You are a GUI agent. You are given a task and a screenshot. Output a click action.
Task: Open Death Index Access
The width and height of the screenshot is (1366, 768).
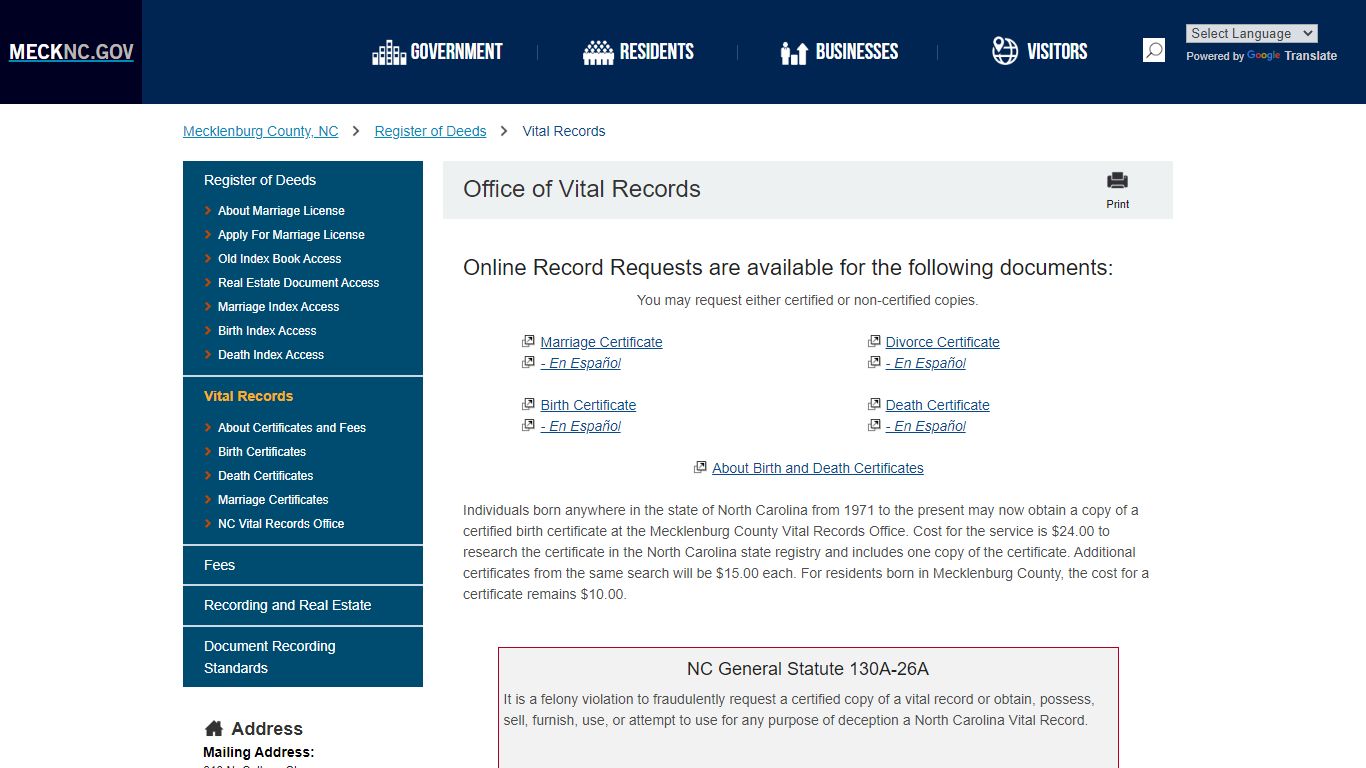[x=271, y=355]
